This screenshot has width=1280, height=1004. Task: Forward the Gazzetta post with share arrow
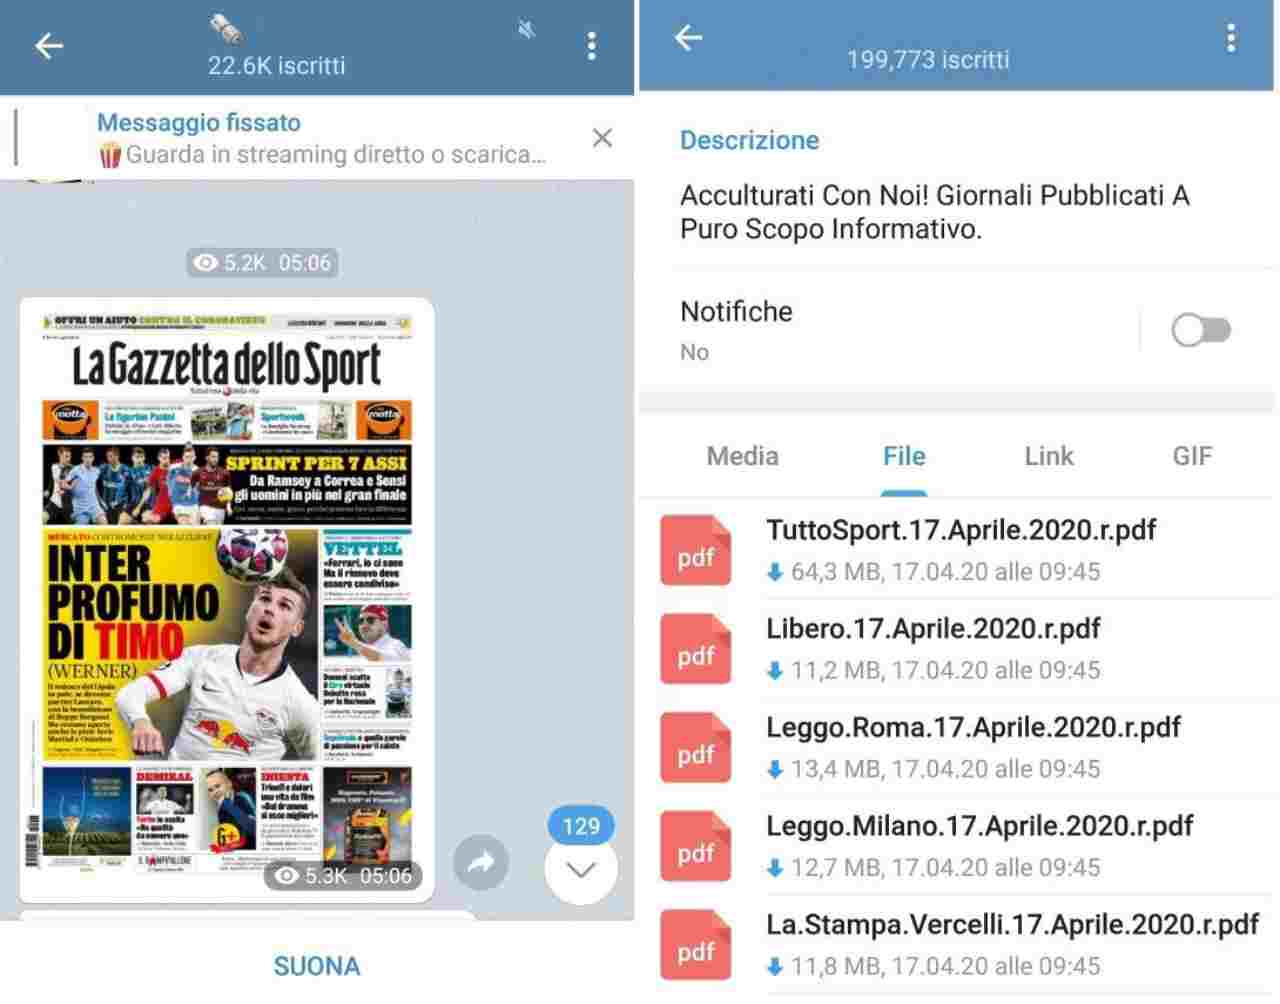click(481, 862)
